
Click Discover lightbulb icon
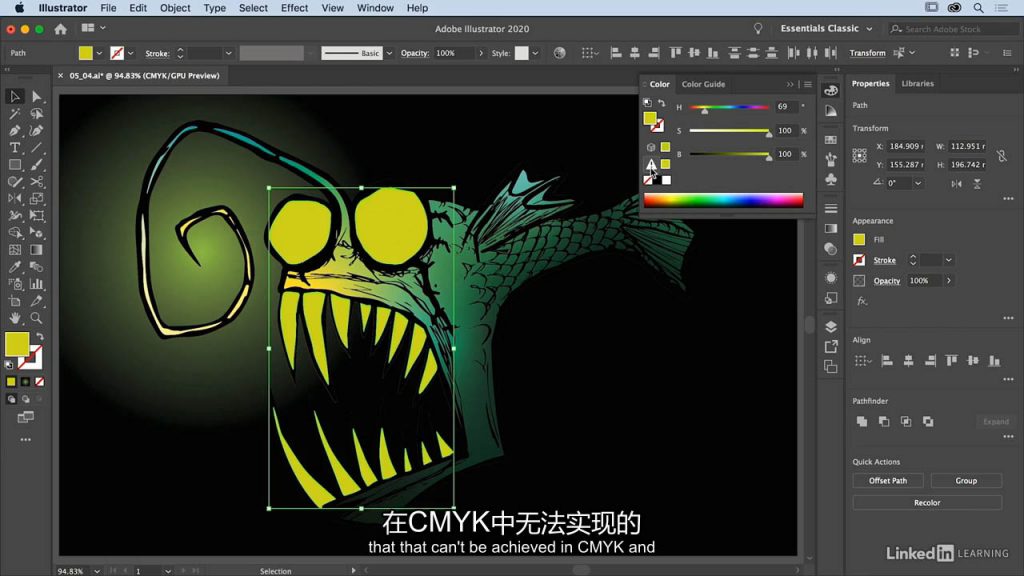coord(758,29)
